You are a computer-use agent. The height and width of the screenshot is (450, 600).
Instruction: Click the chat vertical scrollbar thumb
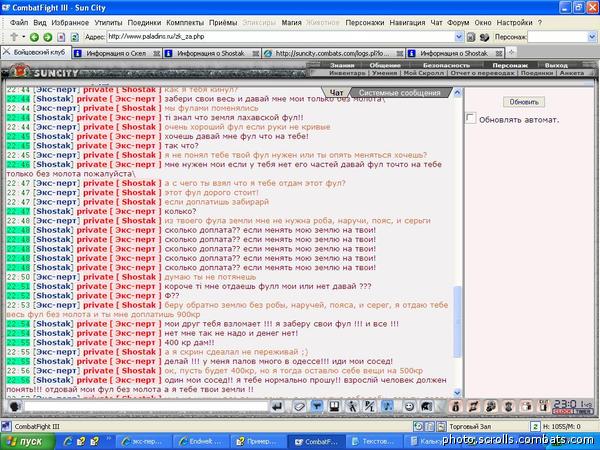tap(457, 321)
